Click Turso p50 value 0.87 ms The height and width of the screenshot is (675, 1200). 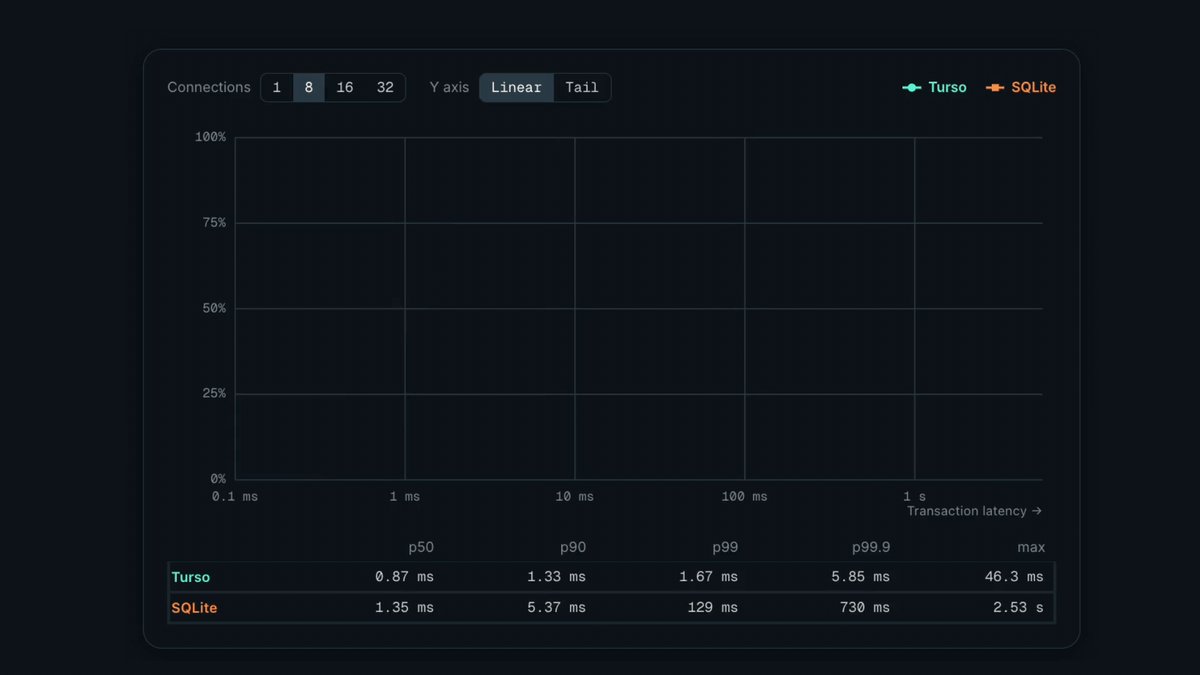[x=405, y=577]
